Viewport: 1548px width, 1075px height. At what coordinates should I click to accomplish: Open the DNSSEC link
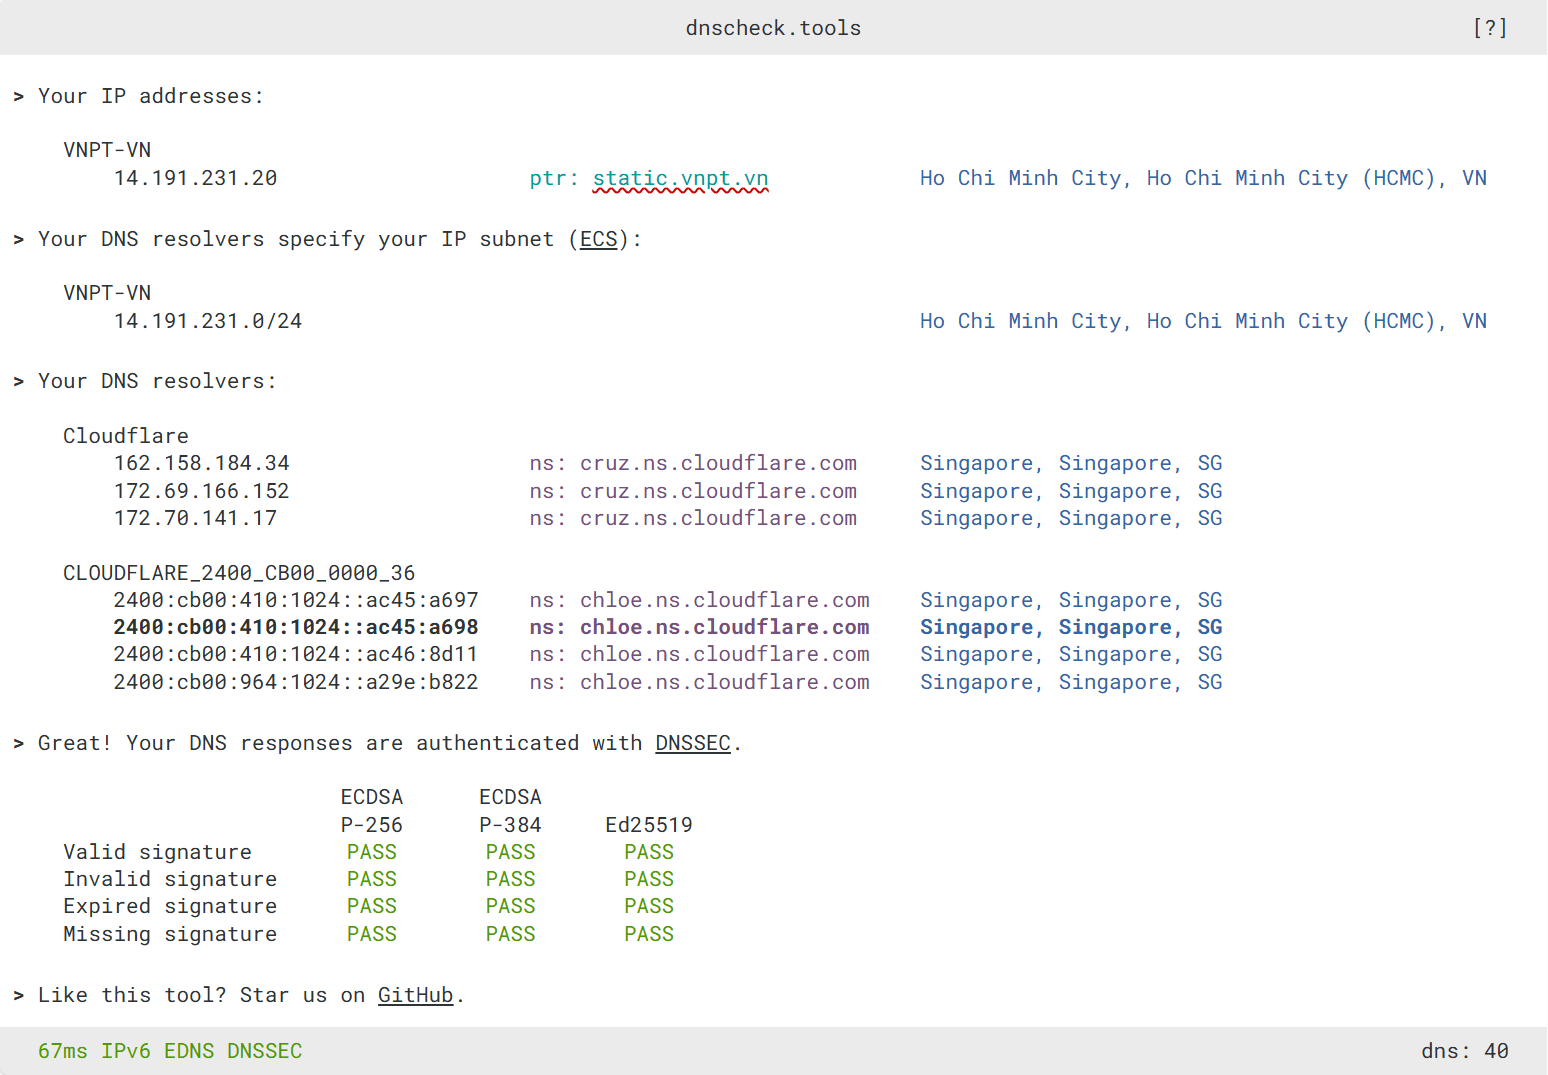692,743
